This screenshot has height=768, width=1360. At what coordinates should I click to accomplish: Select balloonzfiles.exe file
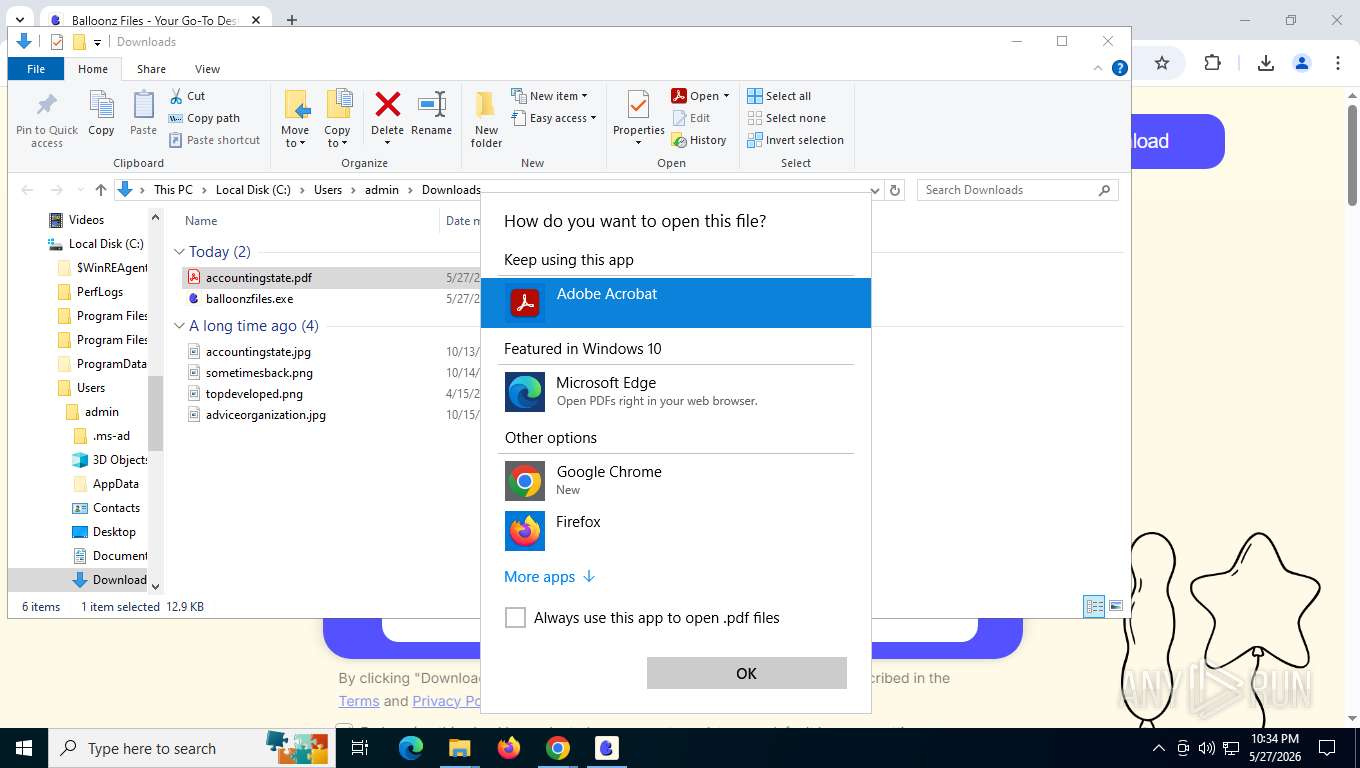click(x=250, y=298)
